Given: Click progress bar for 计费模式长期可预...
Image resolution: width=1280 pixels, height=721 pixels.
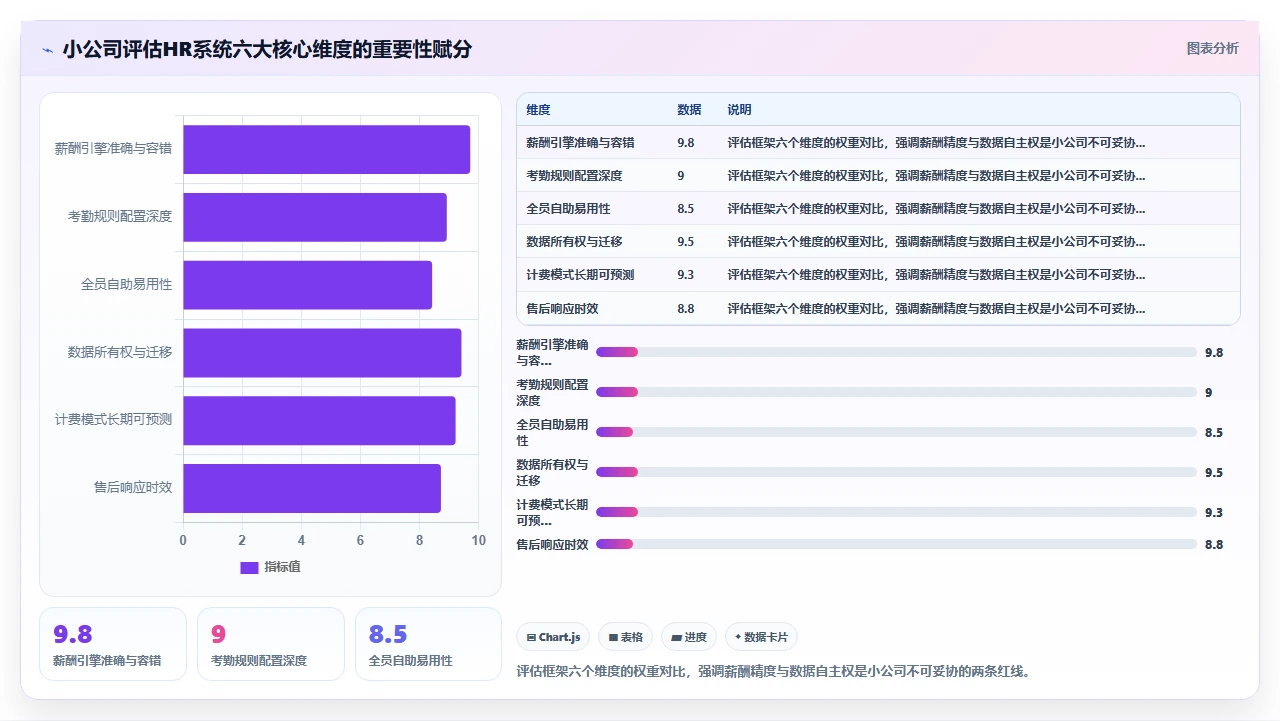Looking at the screenshot, I should coord(896,512).
